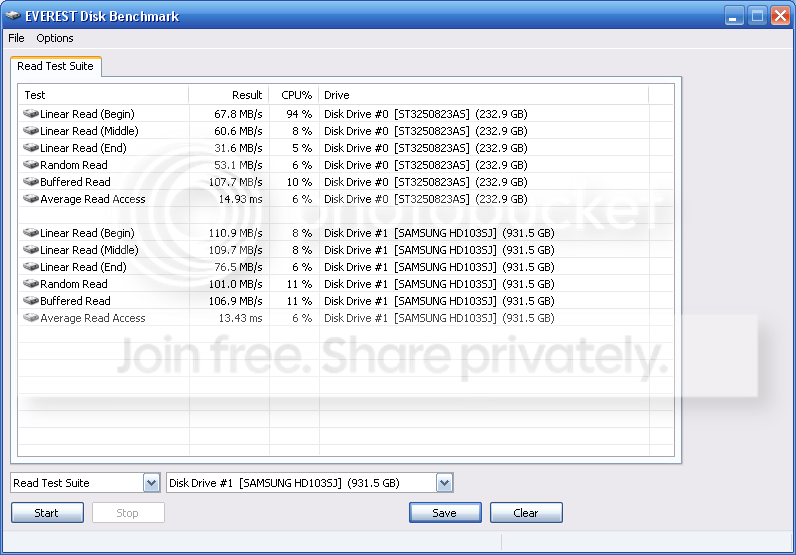The height and width of the screenshot is (555, 796).
Task: Sort by the CPU% column header
Action: click(294, 95)
